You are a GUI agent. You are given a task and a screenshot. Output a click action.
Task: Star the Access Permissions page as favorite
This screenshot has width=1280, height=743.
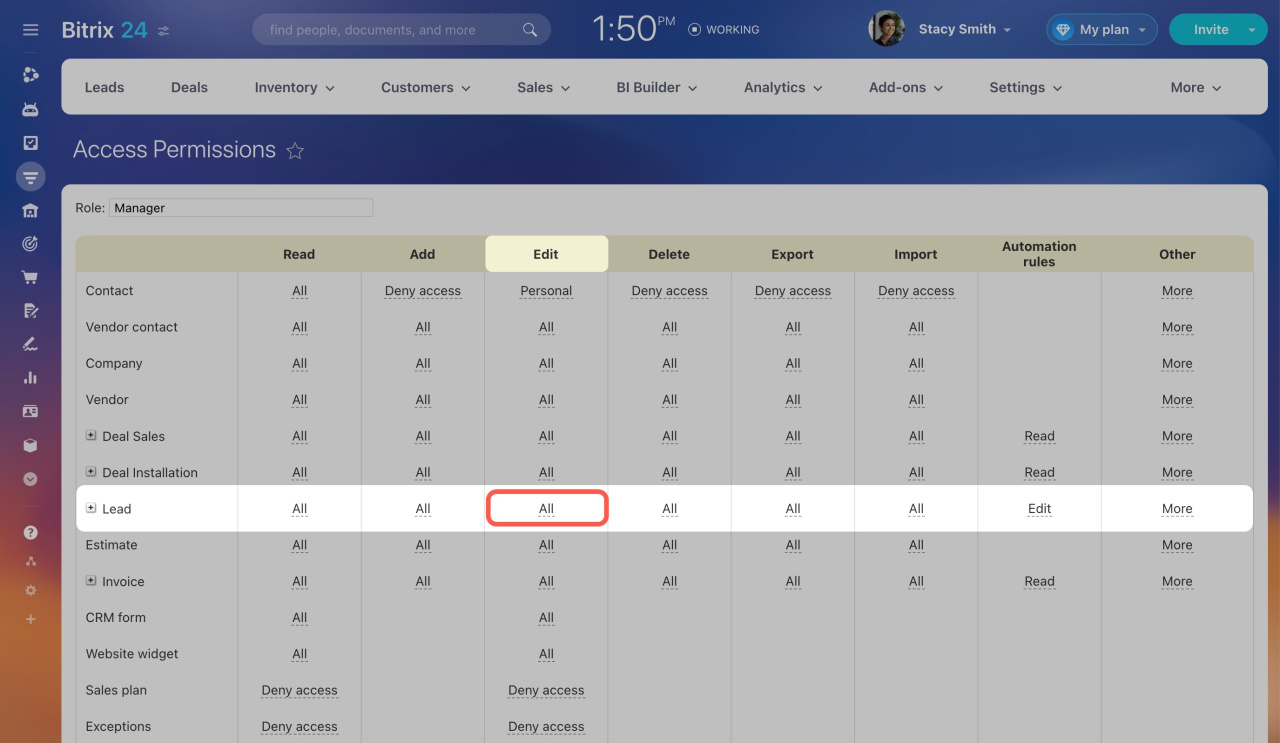tap(295, 151)
